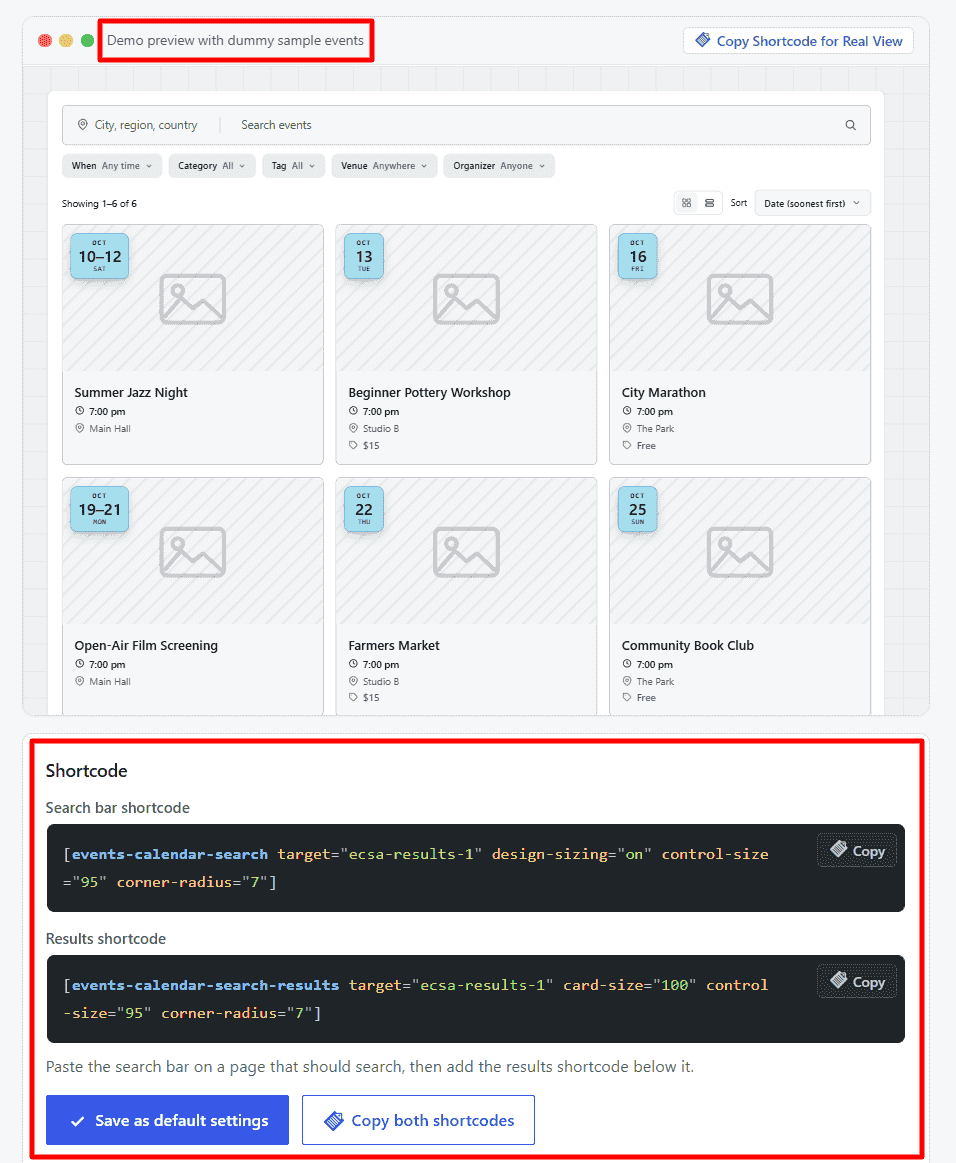Copy the search bar shortcode

coord(857,851)
